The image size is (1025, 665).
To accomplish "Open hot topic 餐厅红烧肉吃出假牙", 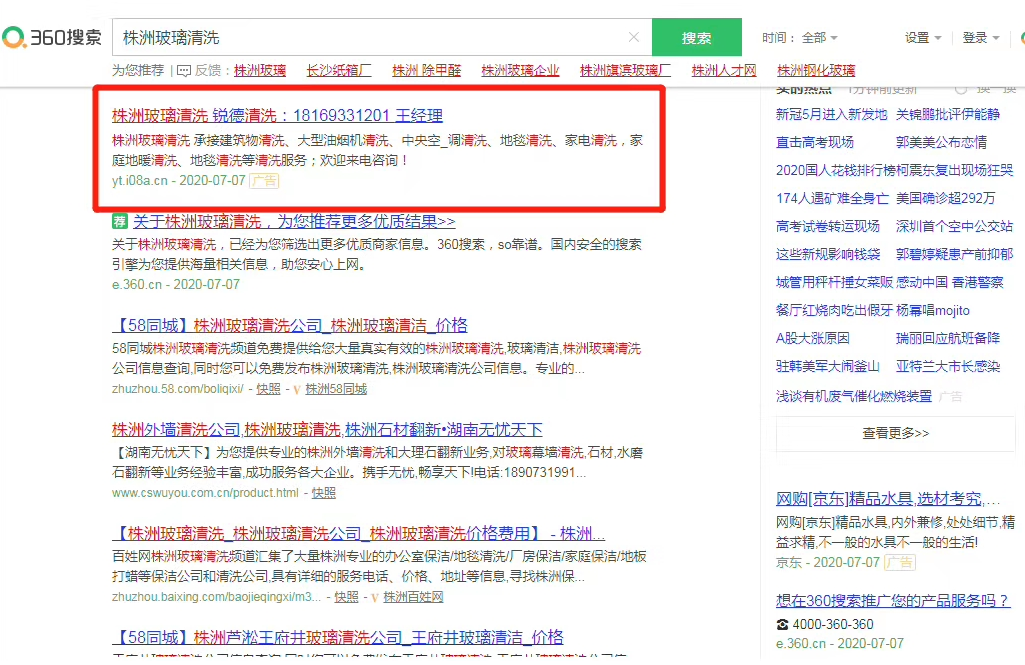I will pos(834,310).
